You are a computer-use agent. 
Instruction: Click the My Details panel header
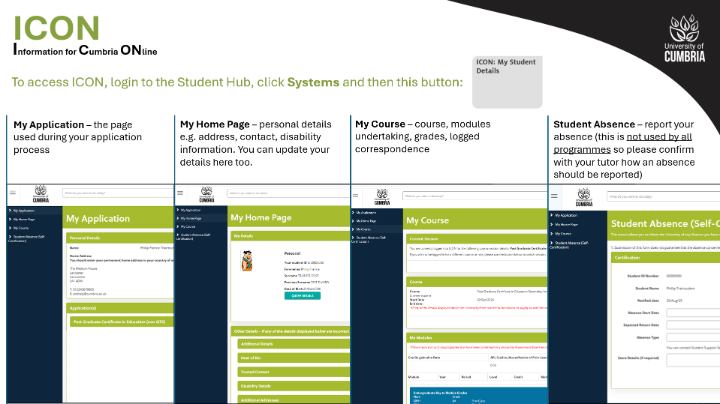tap(290, 236)
